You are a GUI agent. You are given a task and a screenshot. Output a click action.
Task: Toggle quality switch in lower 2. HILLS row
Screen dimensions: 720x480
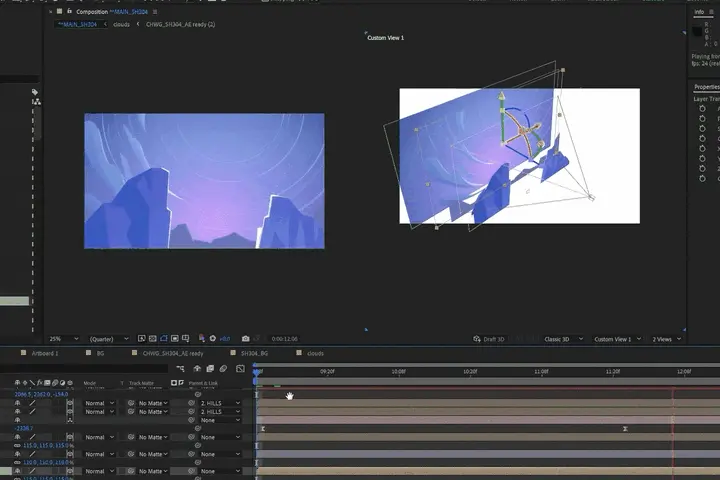coord(32,412)
